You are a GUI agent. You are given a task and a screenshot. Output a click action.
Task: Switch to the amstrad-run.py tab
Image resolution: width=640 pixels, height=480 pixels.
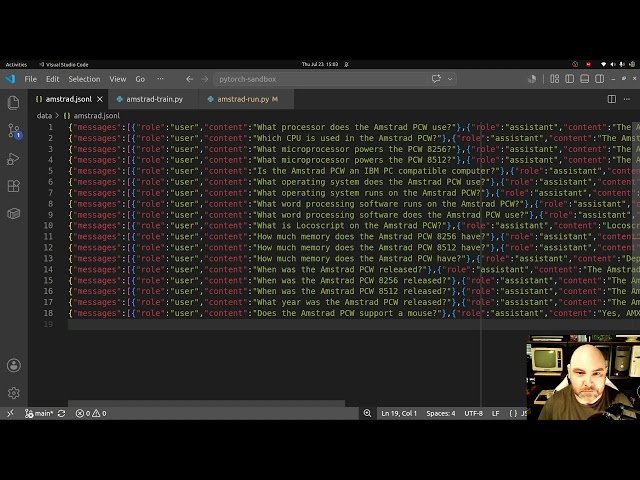click(247, 99)
